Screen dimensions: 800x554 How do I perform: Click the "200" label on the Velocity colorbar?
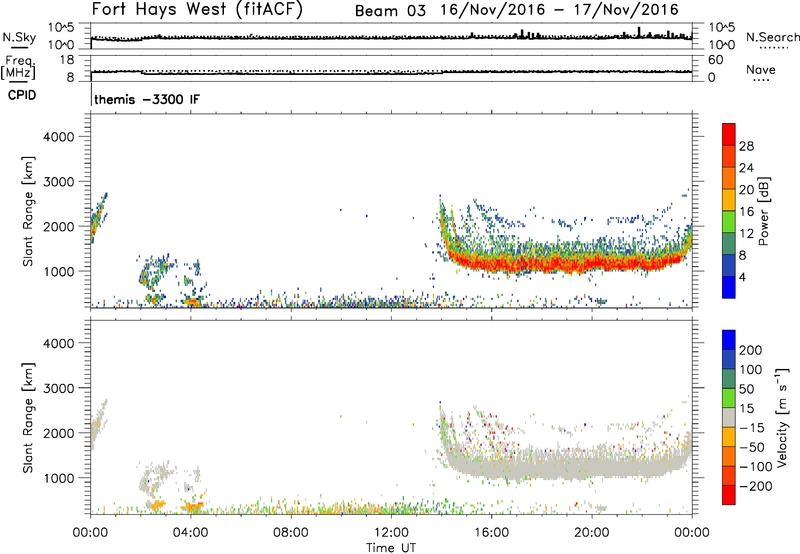coord(751,350)
